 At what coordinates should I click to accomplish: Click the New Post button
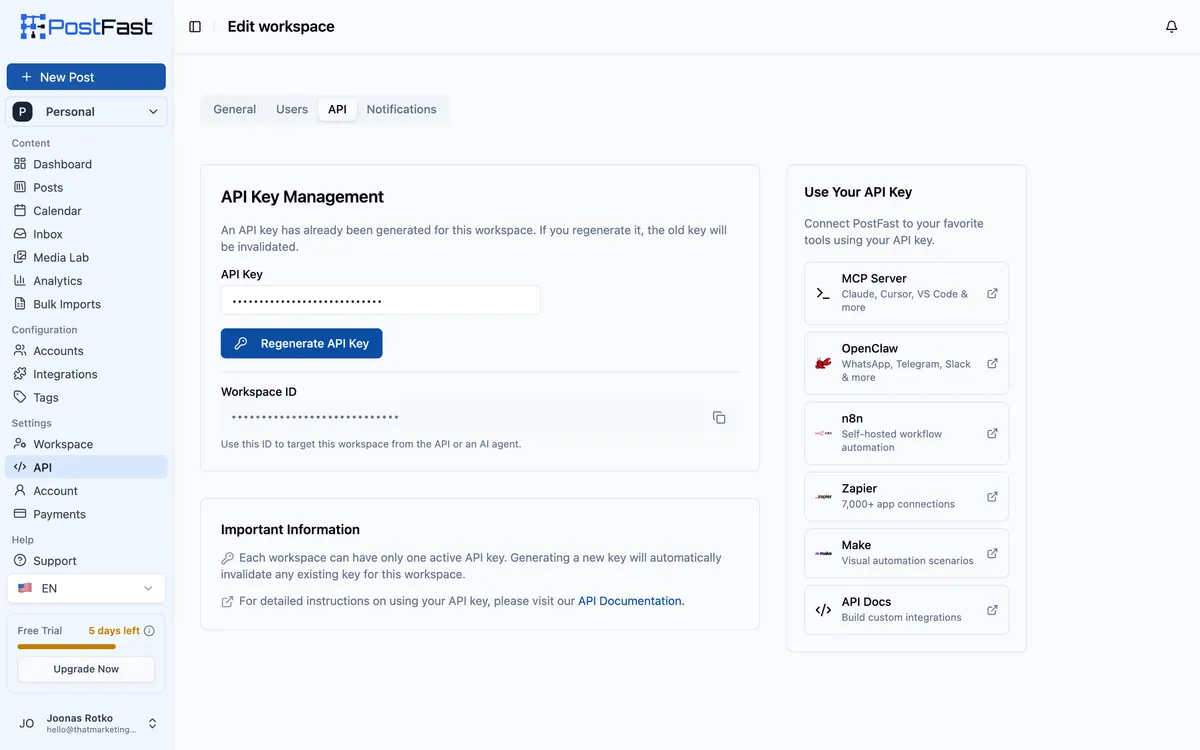86,77
